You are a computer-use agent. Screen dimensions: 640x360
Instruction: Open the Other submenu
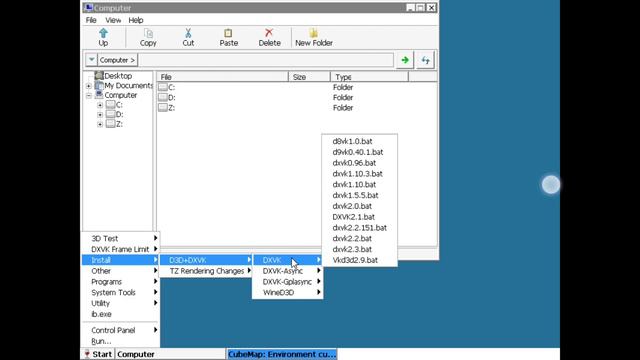click(121, 271)
